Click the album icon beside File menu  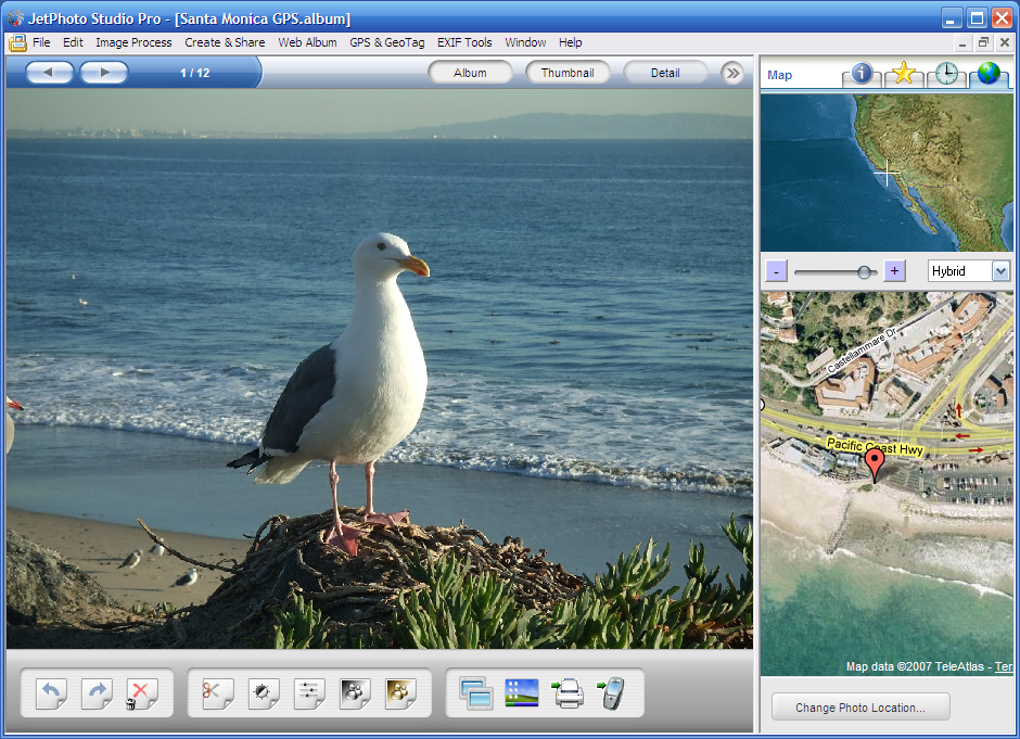click(18, 43)
